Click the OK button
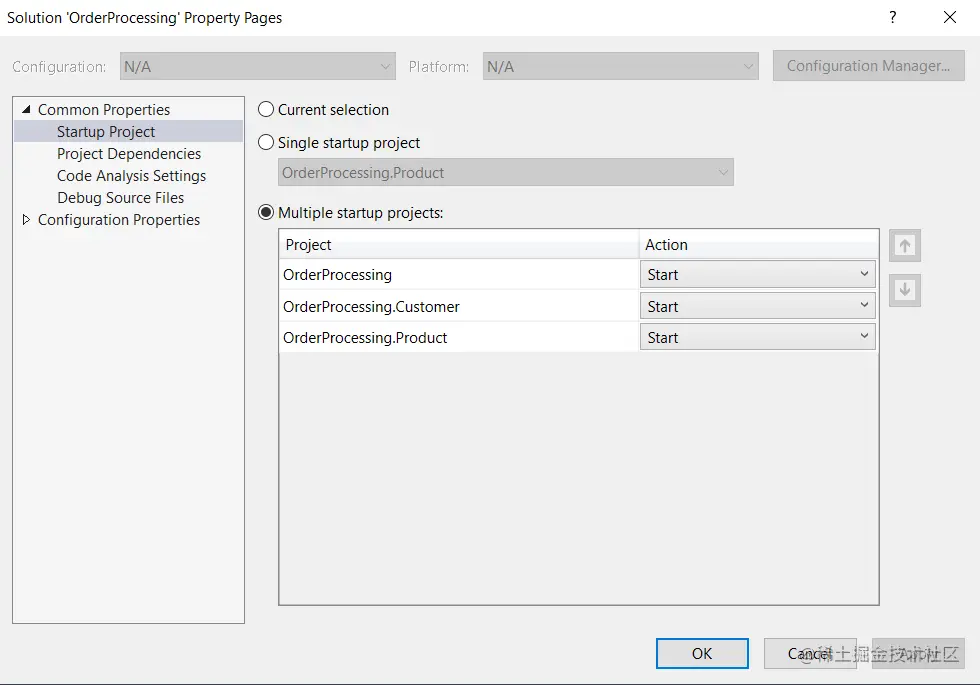Viewport: 980px width, 685px height. (701, 653)
